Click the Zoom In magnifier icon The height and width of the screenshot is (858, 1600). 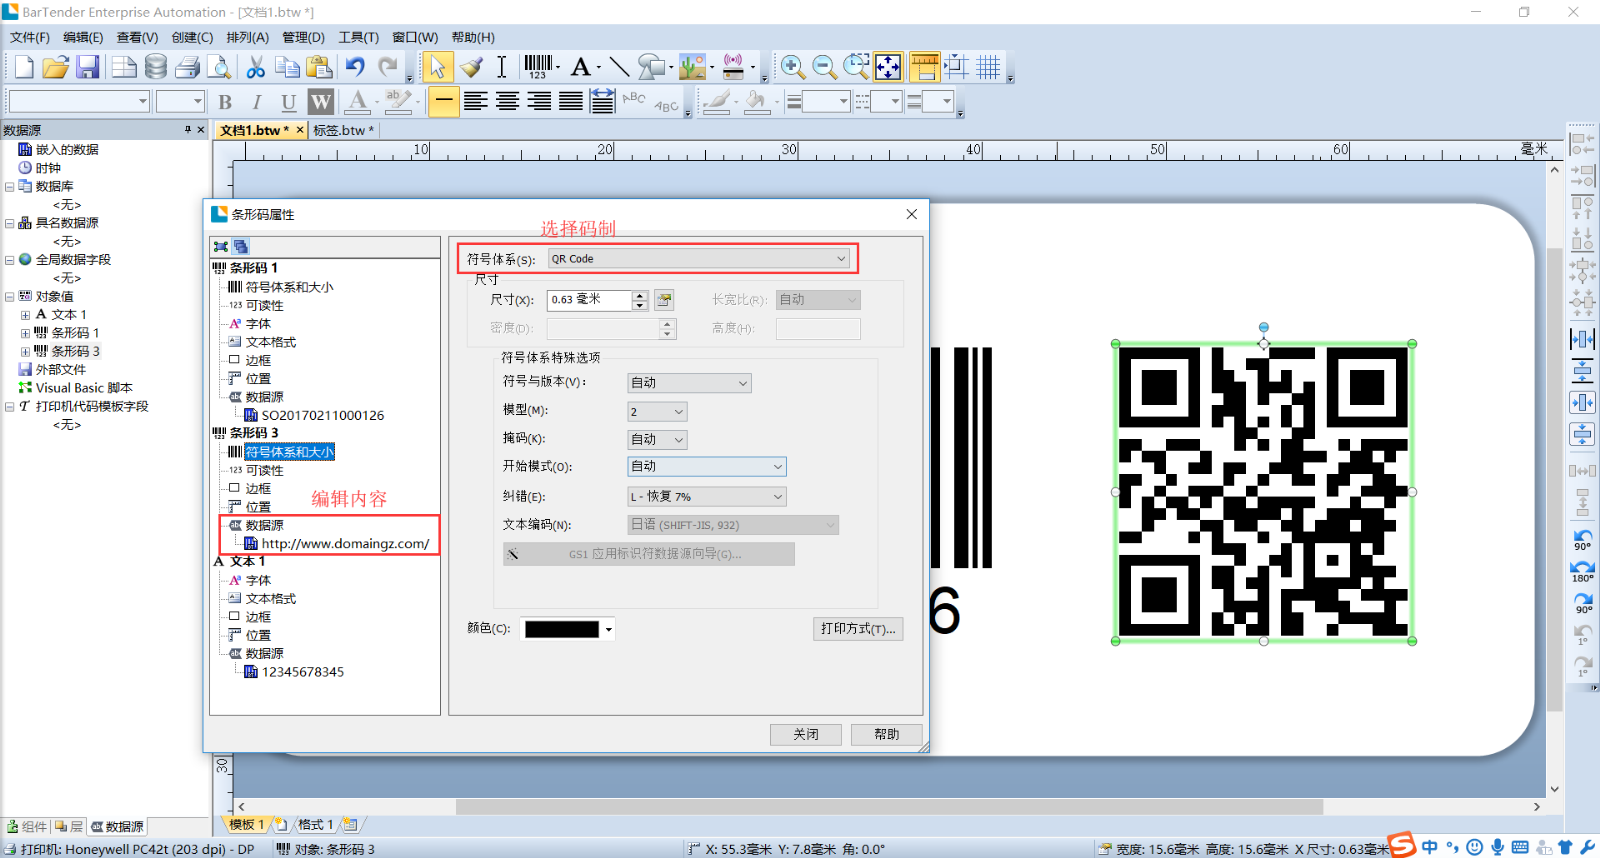click(792, 67)
